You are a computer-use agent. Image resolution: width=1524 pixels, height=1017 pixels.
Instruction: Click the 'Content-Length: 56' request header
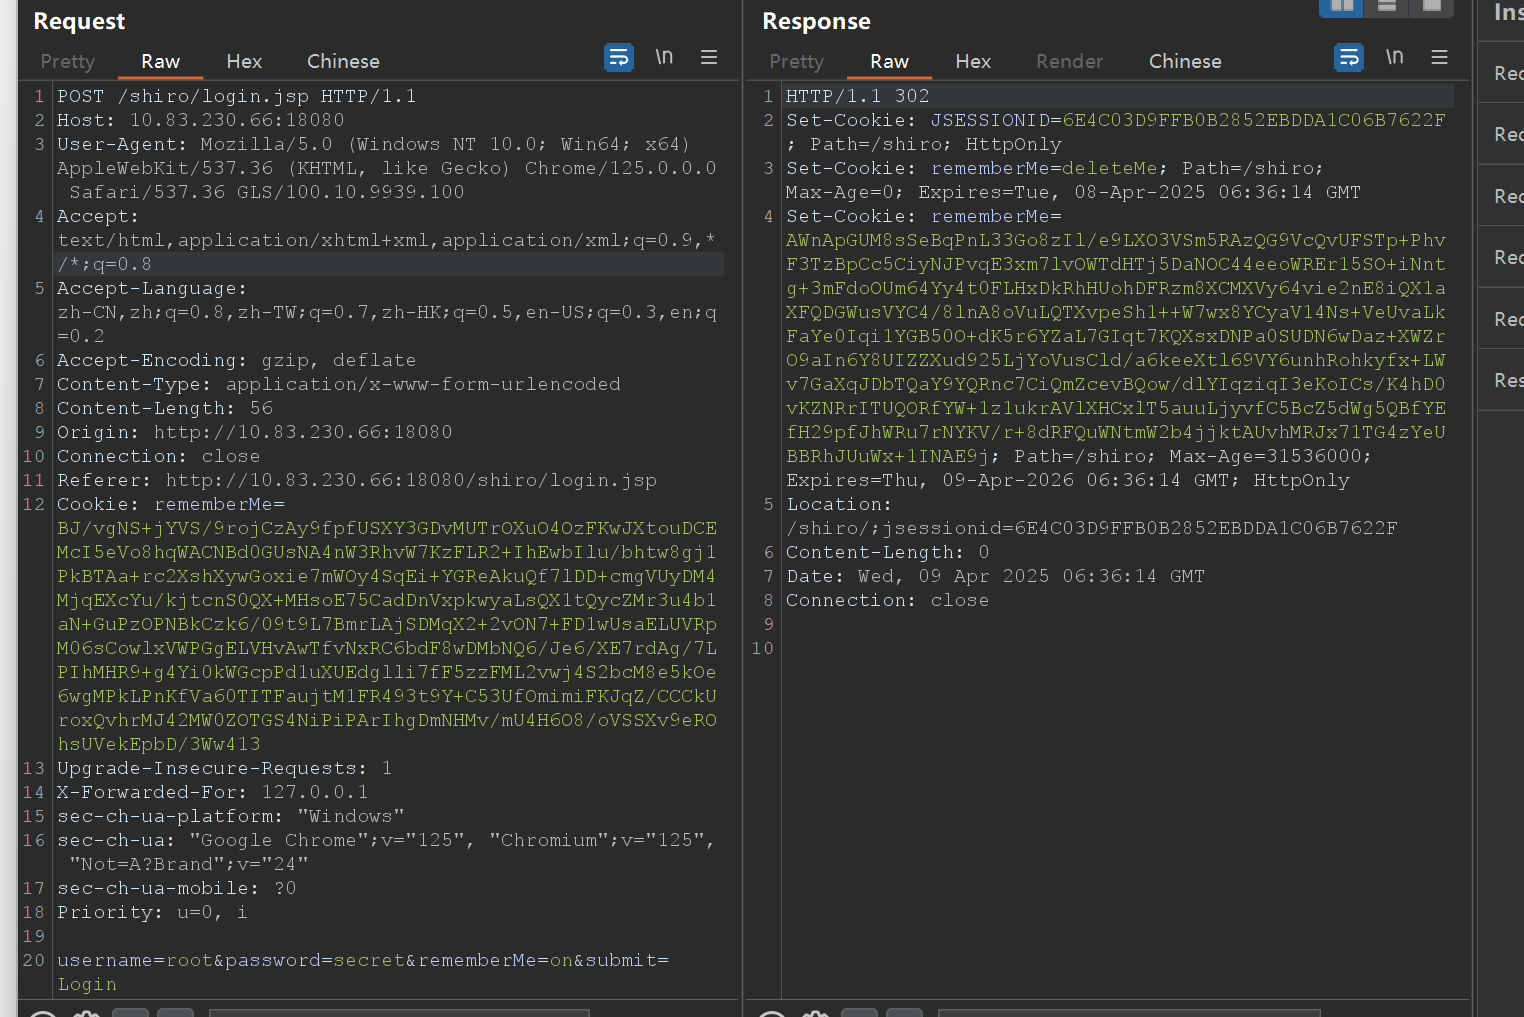165,408
